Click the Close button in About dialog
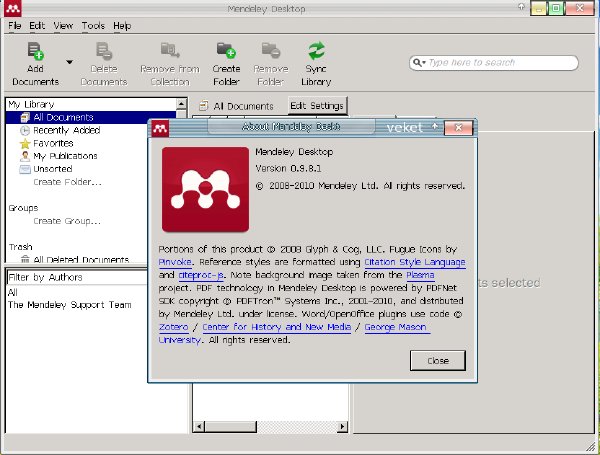600x455 pixels. click(438, 360)
